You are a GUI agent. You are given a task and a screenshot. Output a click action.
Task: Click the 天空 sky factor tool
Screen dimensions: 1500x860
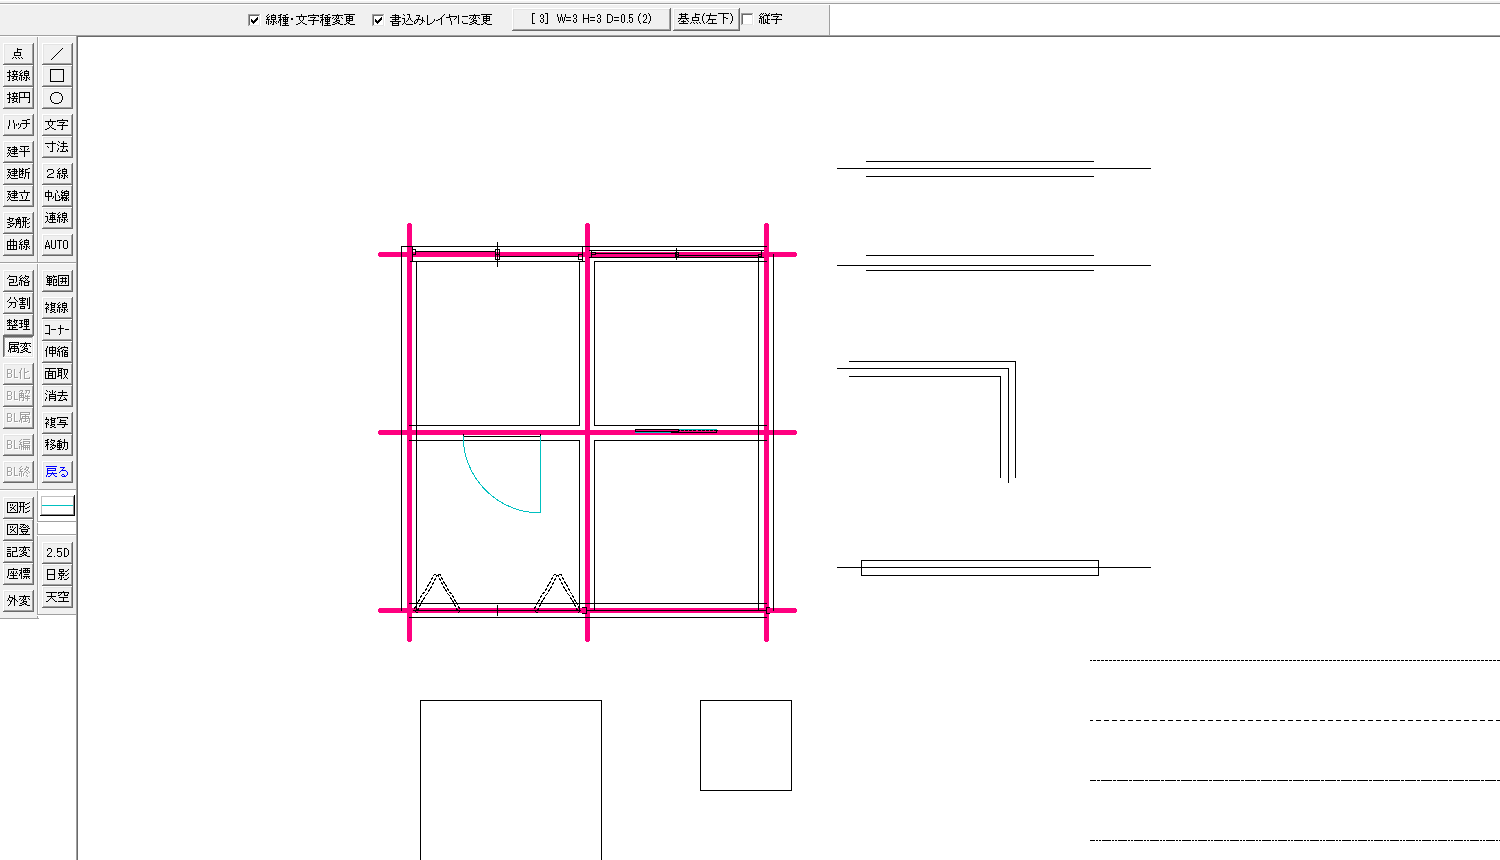[57, 596]
